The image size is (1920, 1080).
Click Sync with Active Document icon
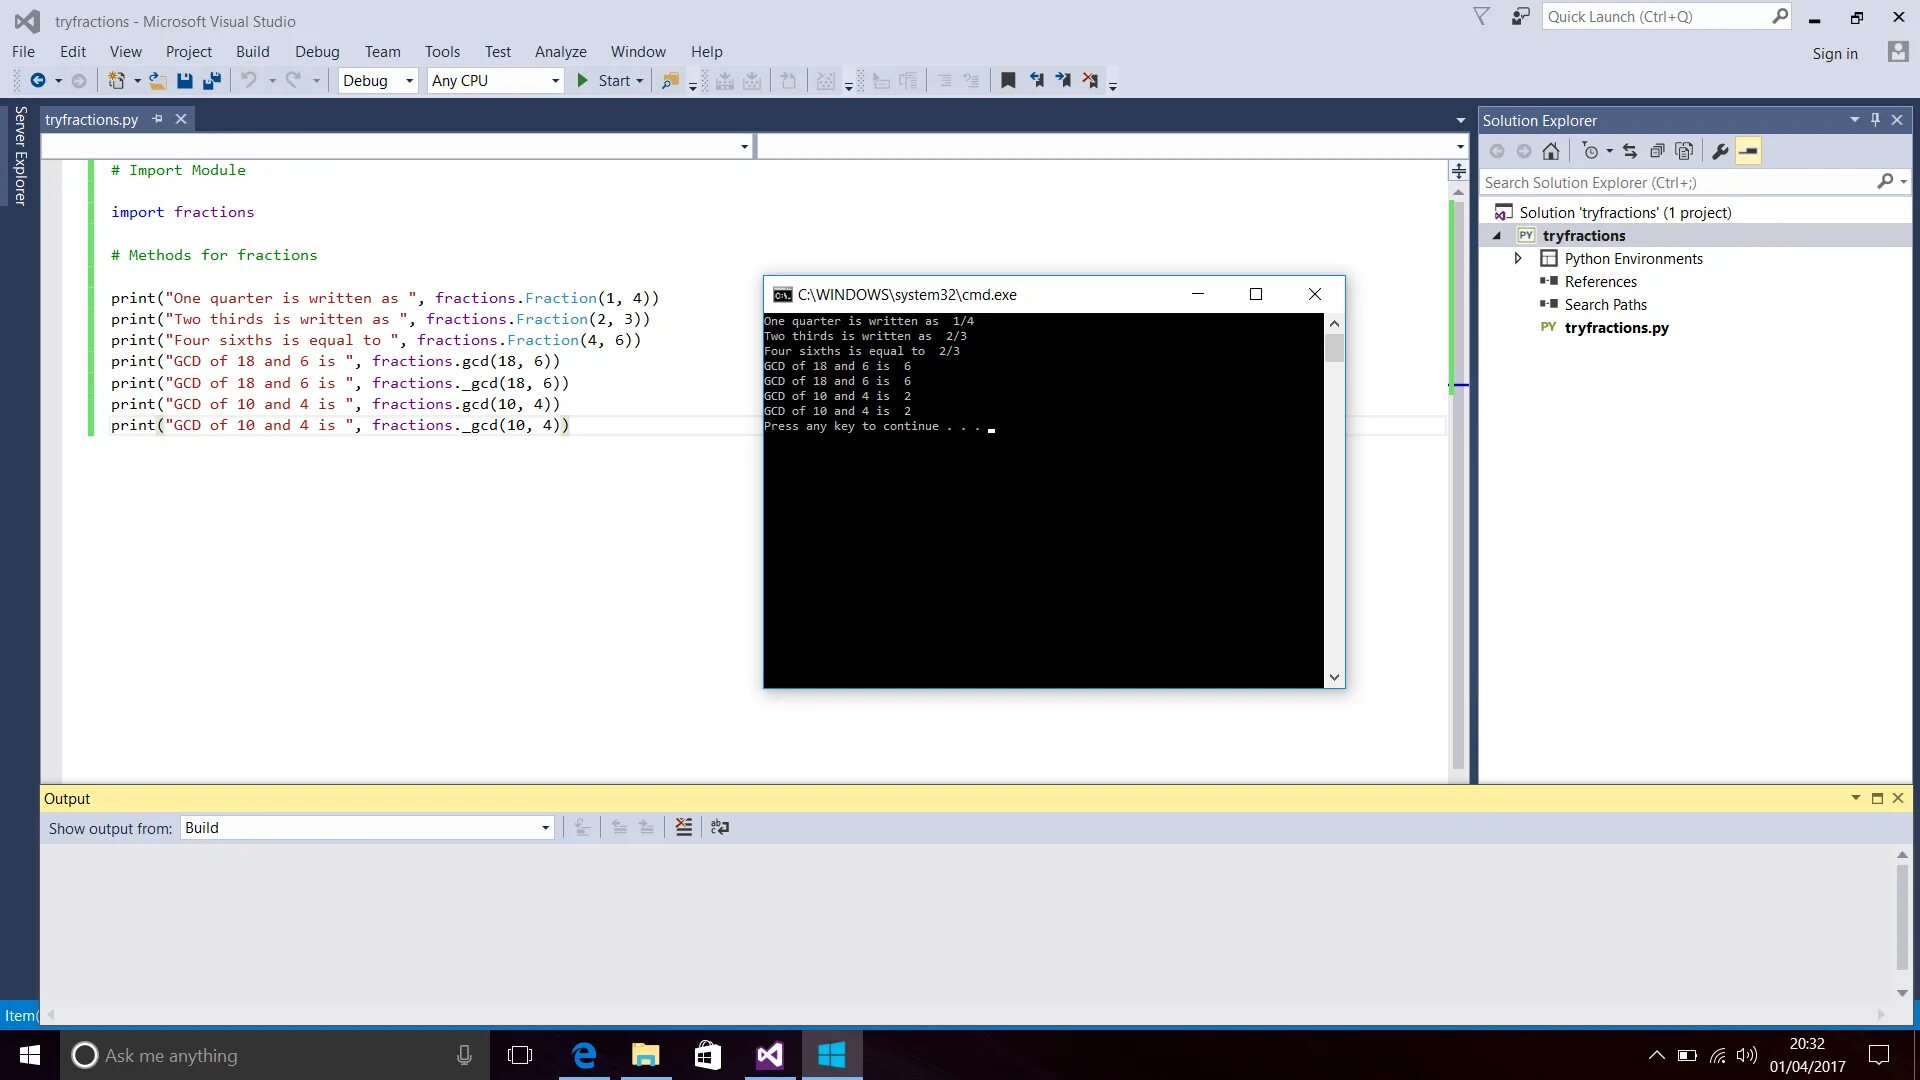tap(1630, 152)
